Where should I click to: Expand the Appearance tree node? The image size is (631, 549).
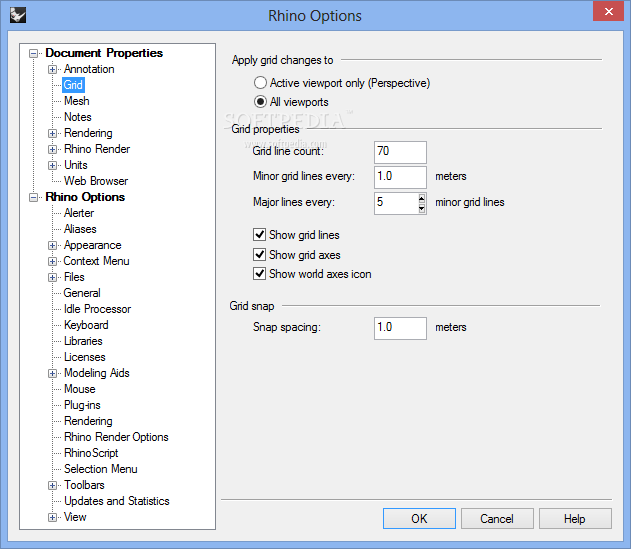pyautogui.click(x=53, y=245)
